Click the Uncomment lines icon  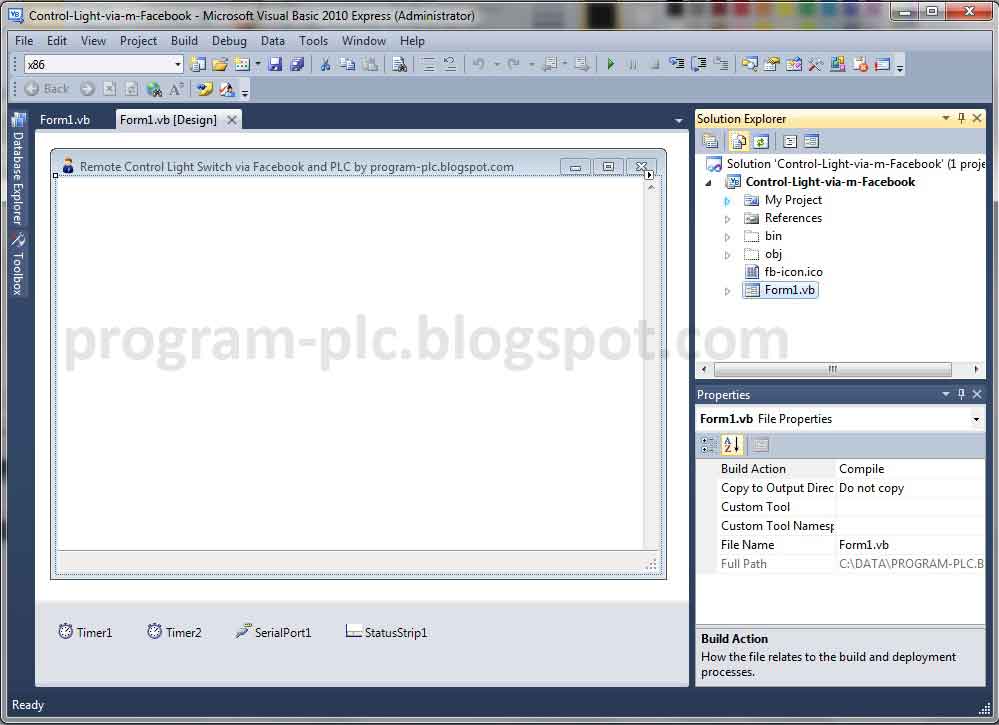point(450,64)
